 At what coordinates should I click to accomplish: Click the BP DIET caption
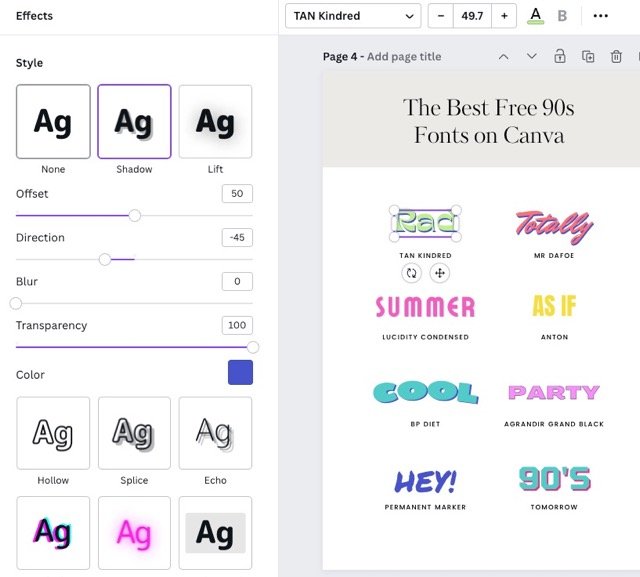[425, 424]
